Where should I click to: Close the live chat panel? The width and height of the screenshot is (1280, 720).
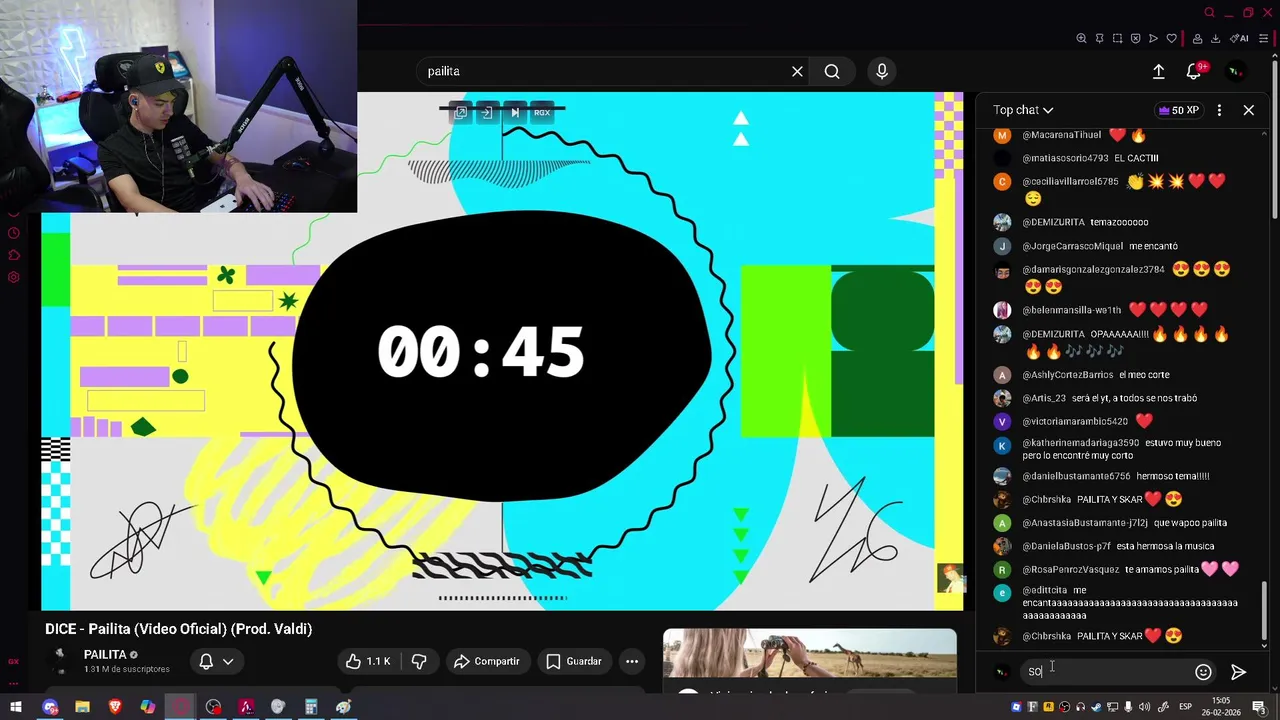[x=1248, y=110]
